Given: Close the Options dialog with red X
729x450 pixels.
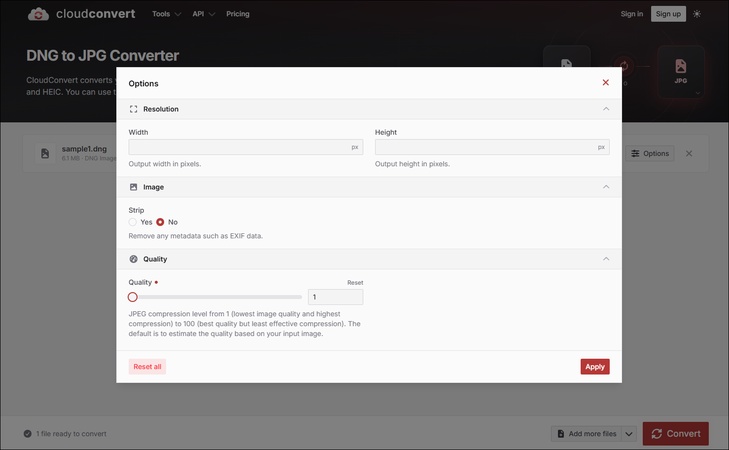Looking at the screenshot, I should tap(605, 82).
